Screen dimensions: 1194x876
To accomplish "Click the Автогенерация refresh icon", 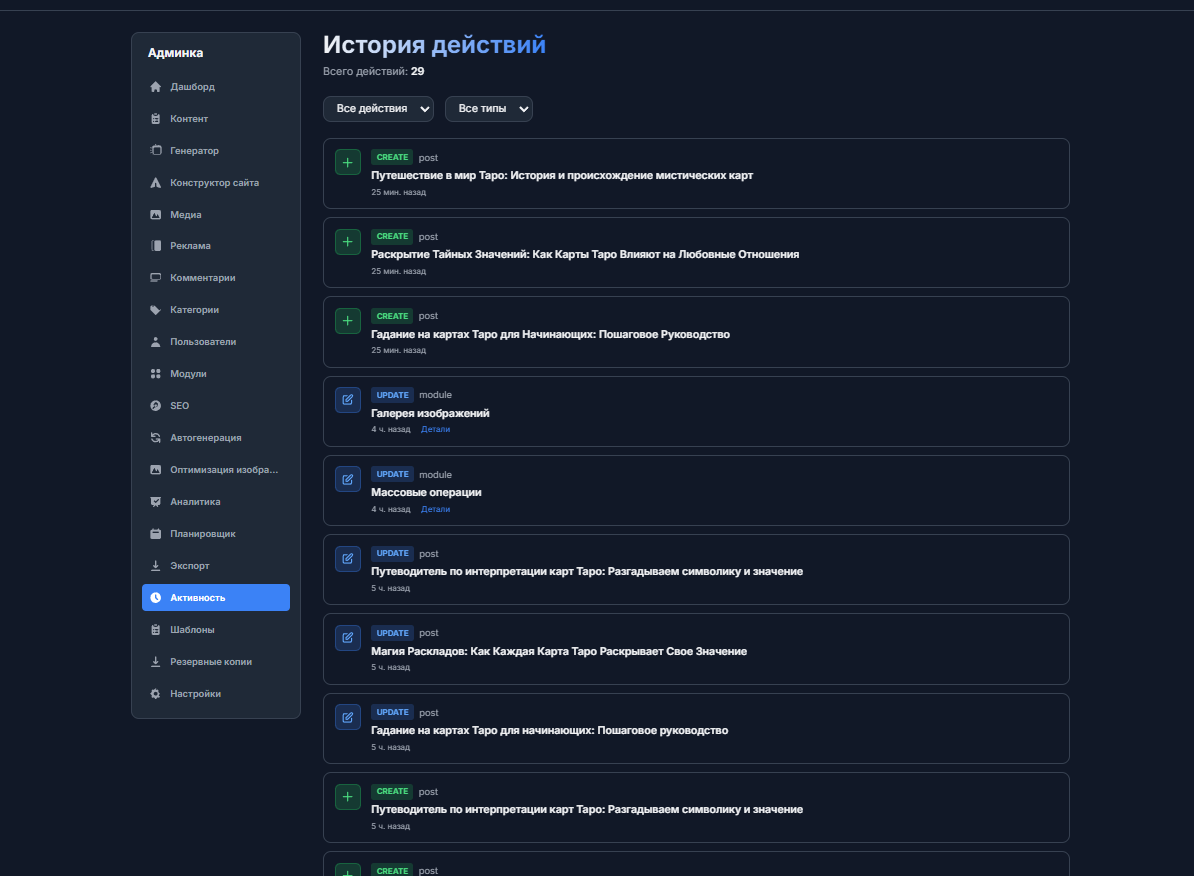I will tap(155, 438).
